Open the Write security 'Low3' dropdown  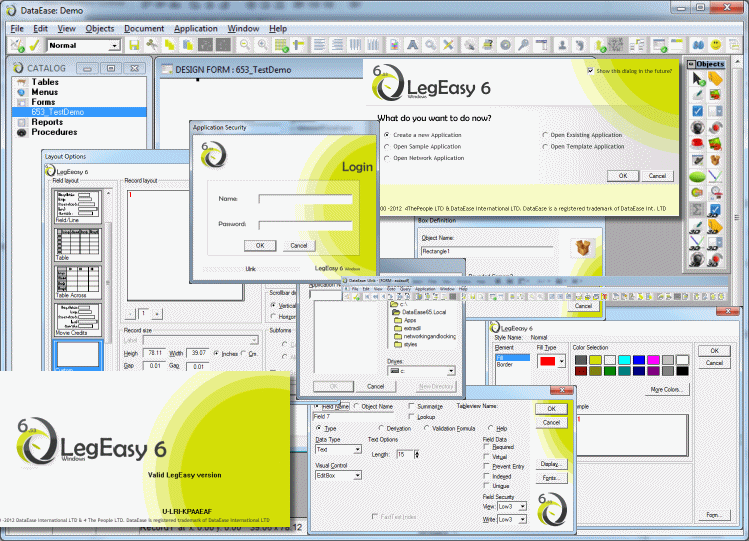[x=523, y=519]
